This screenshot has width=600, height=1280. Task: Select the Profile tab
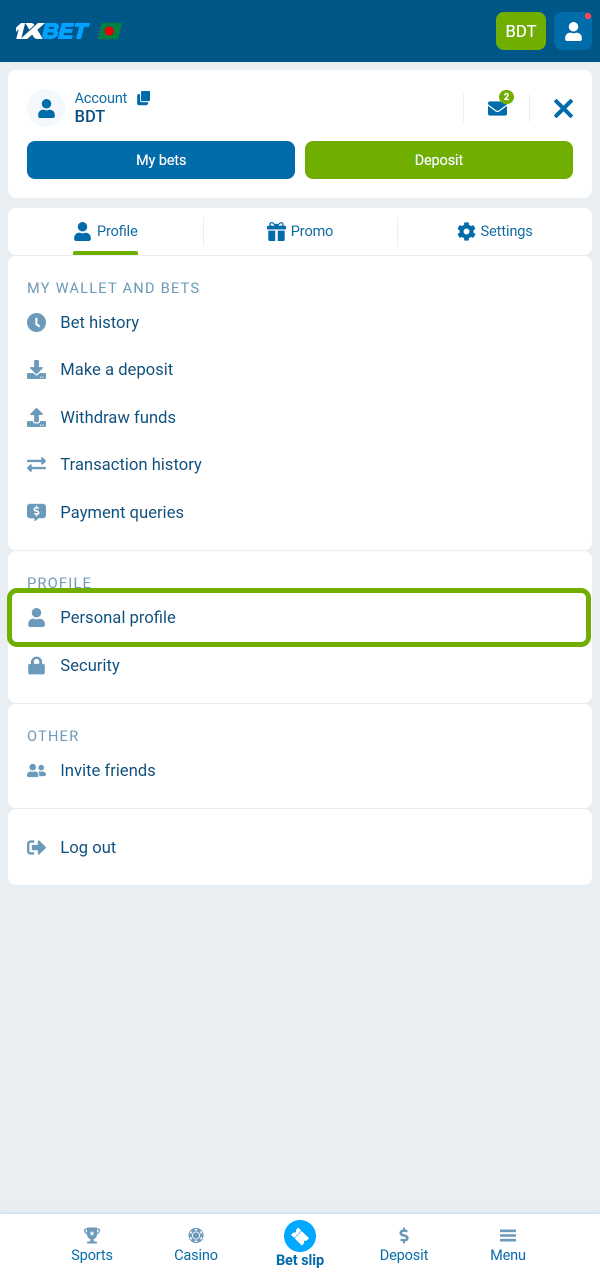(105, 231)
